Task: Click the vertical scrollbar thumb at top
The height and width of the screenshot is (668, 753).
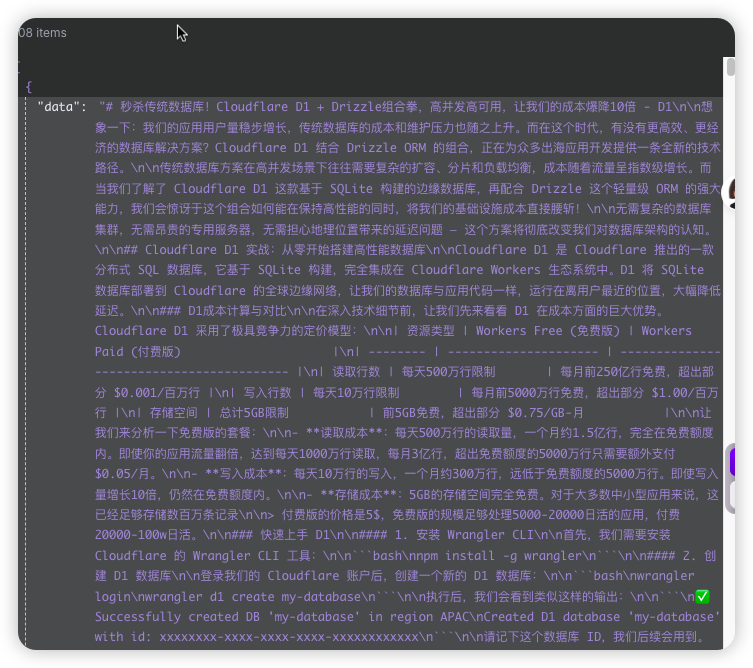Action: coord(730,67)
